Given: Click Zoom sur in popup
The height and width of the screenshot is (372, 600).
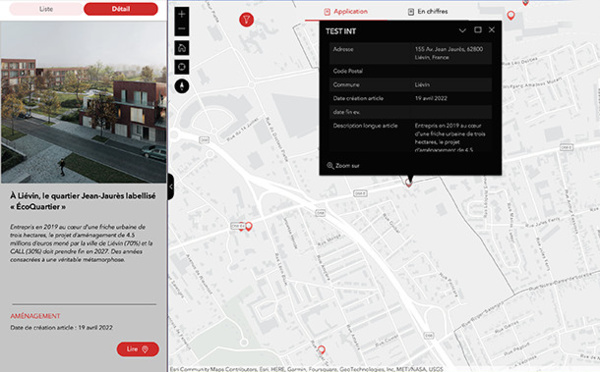Looking at the screenshot, I should (x=343, y=166).
